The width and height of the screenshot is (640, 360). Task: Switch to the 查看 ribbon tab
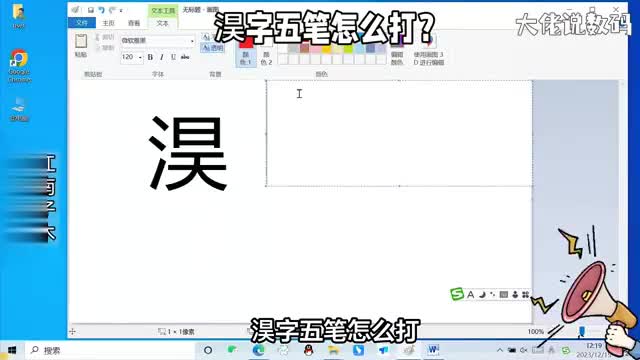[134, 23]
